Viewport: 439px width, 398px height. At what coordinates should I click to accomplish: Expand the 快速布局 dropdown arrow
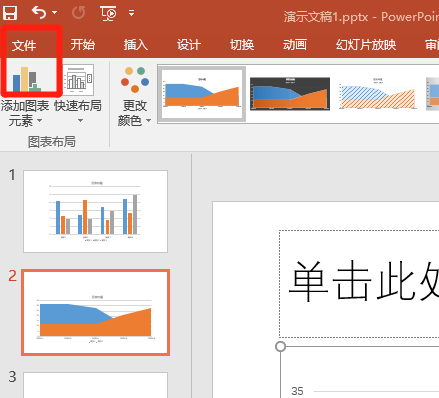coord(80,120)
